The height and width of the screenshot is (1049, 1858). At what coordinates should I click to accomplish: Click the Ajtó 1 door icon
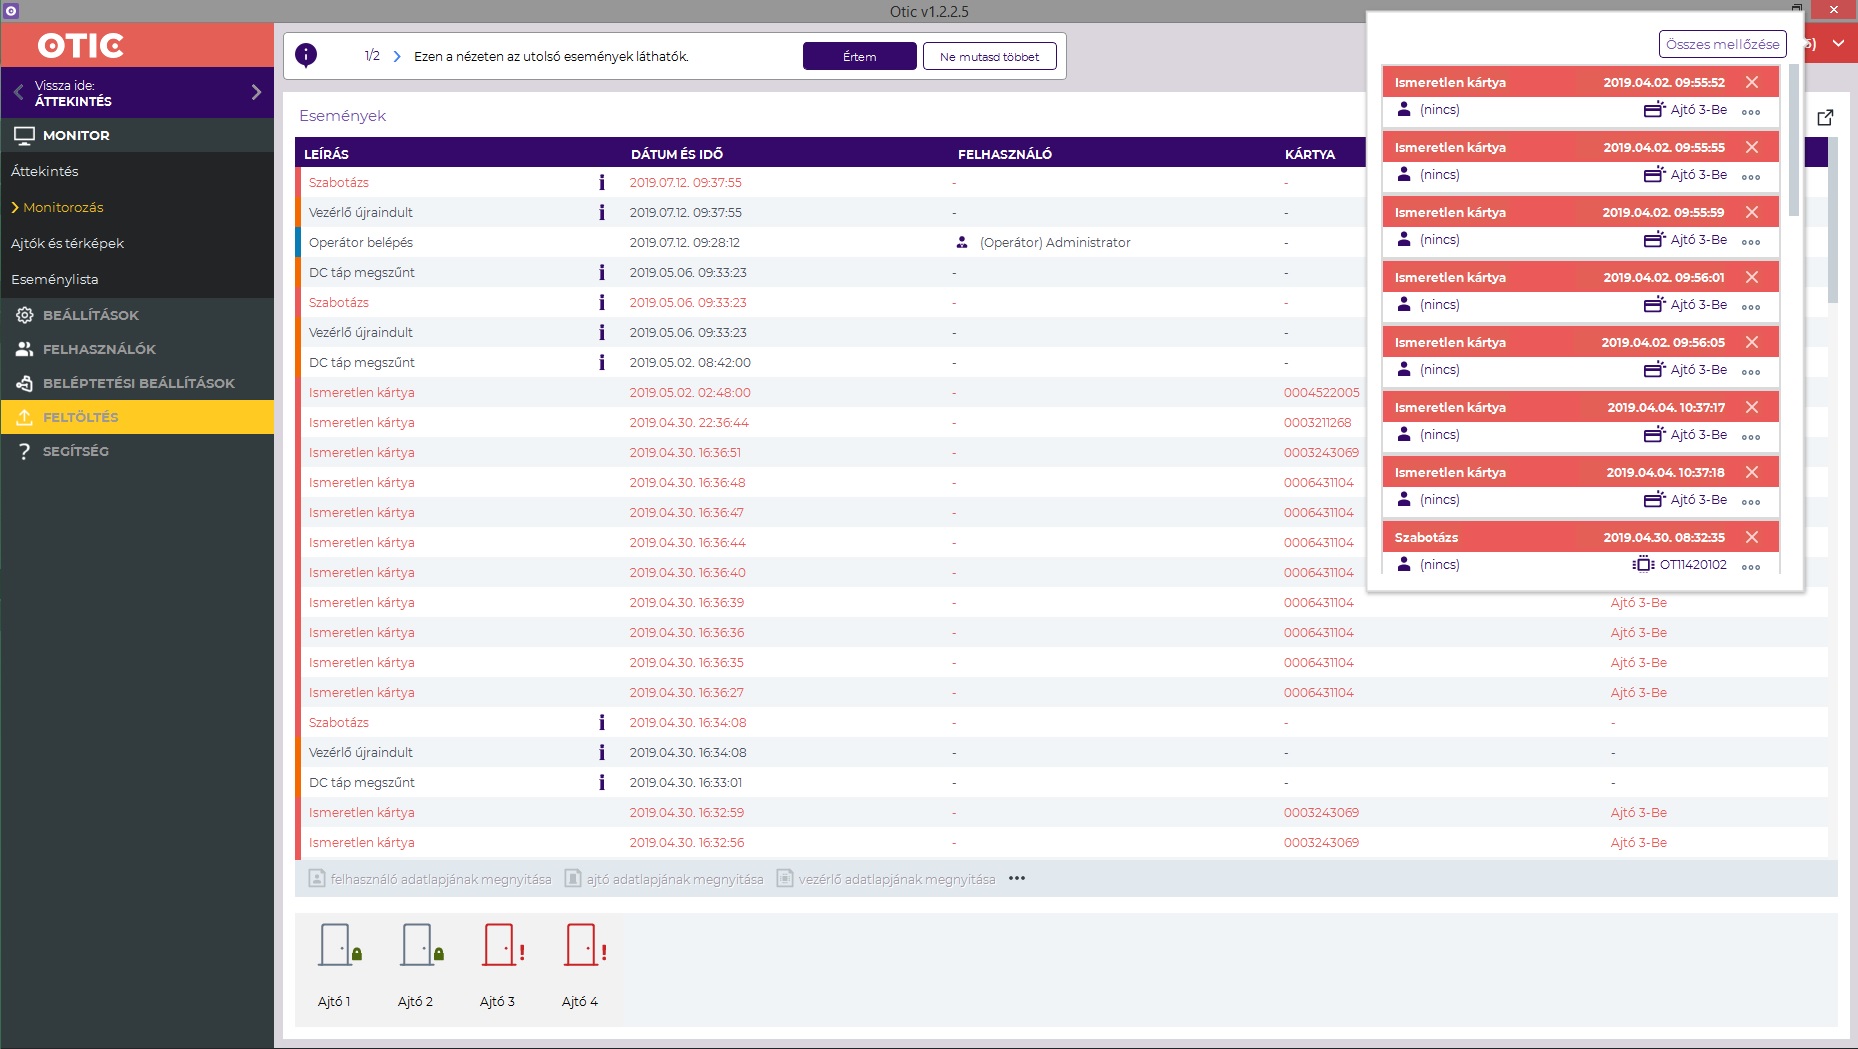pyautogui.click(x=336, y=945)
